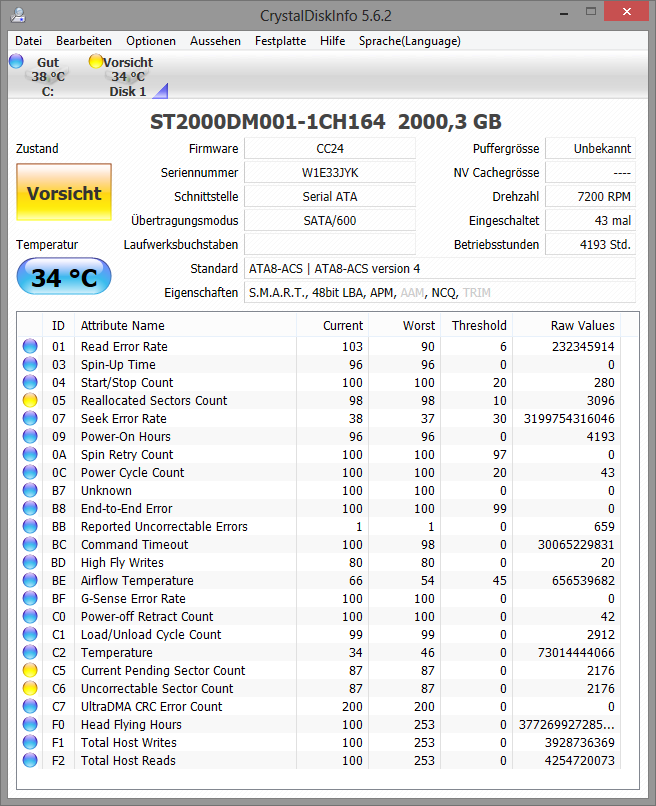
Task: Click the blue status icon for Start/Stop Count
Action: point(30,382)
